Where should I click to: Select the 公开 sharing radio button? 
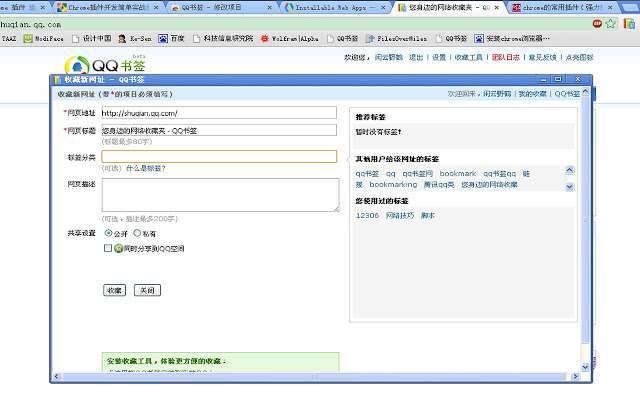point(108,233)
